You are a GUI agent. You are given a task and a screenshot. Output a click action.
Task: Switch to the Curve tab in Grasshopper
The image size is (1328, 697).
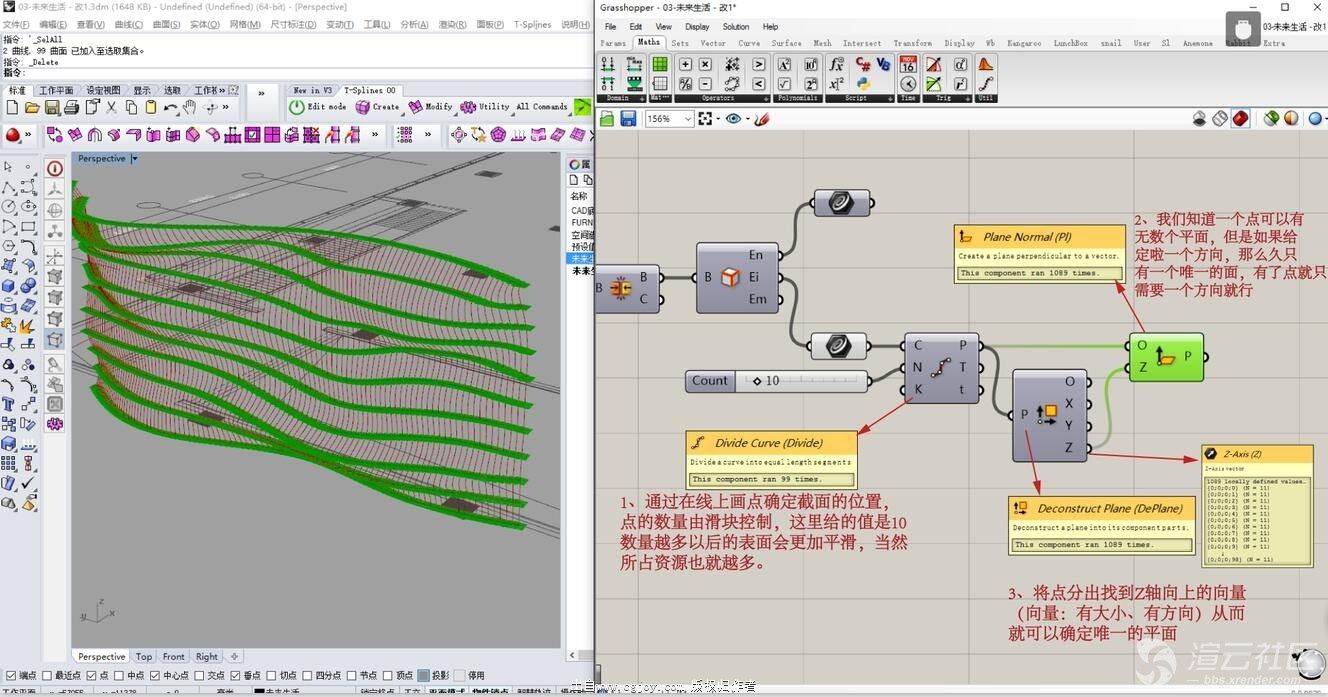coord(749,43)
